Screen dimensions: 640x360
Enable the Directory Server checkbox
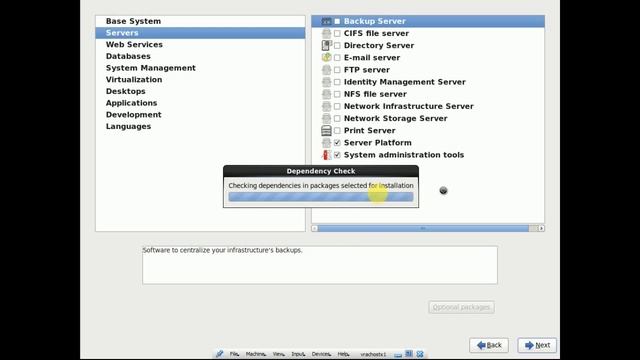[337, 46]
